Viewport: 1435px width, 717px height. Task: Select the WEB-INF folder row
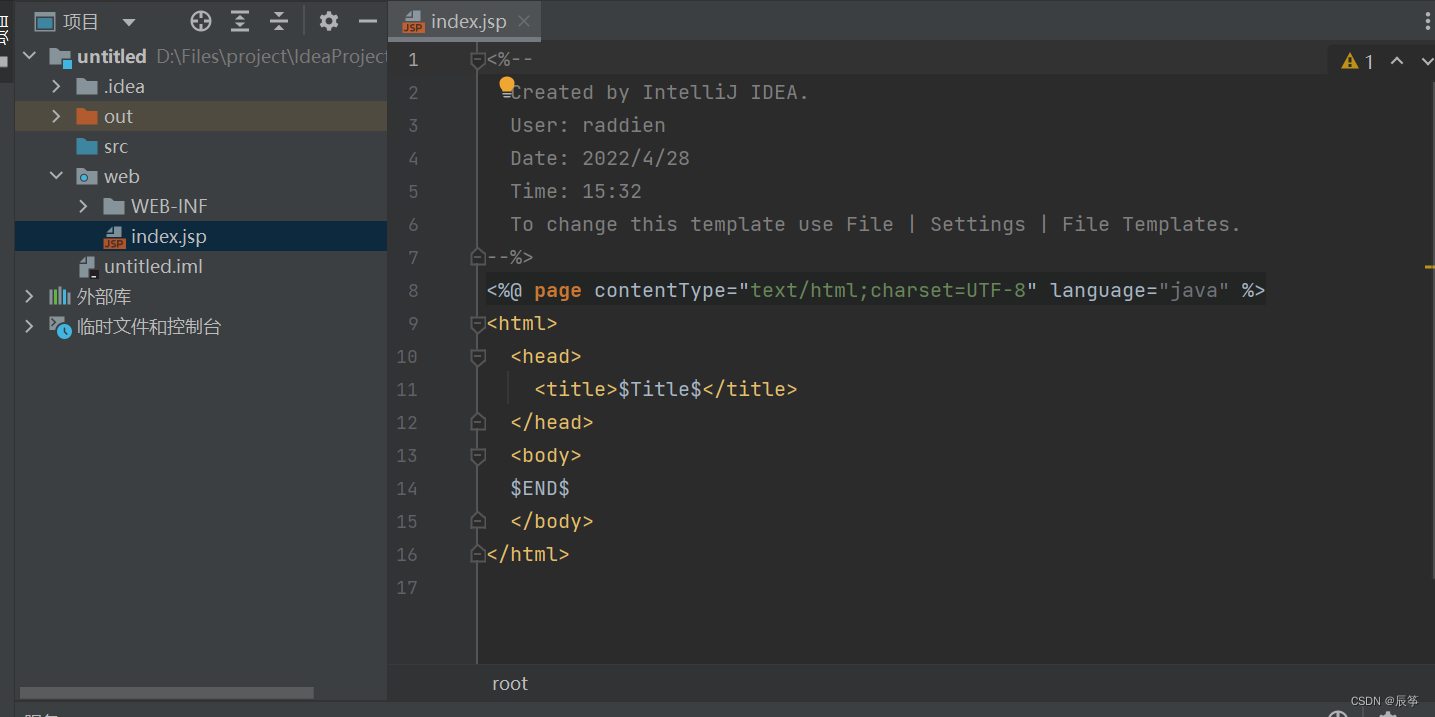(201, 206)
